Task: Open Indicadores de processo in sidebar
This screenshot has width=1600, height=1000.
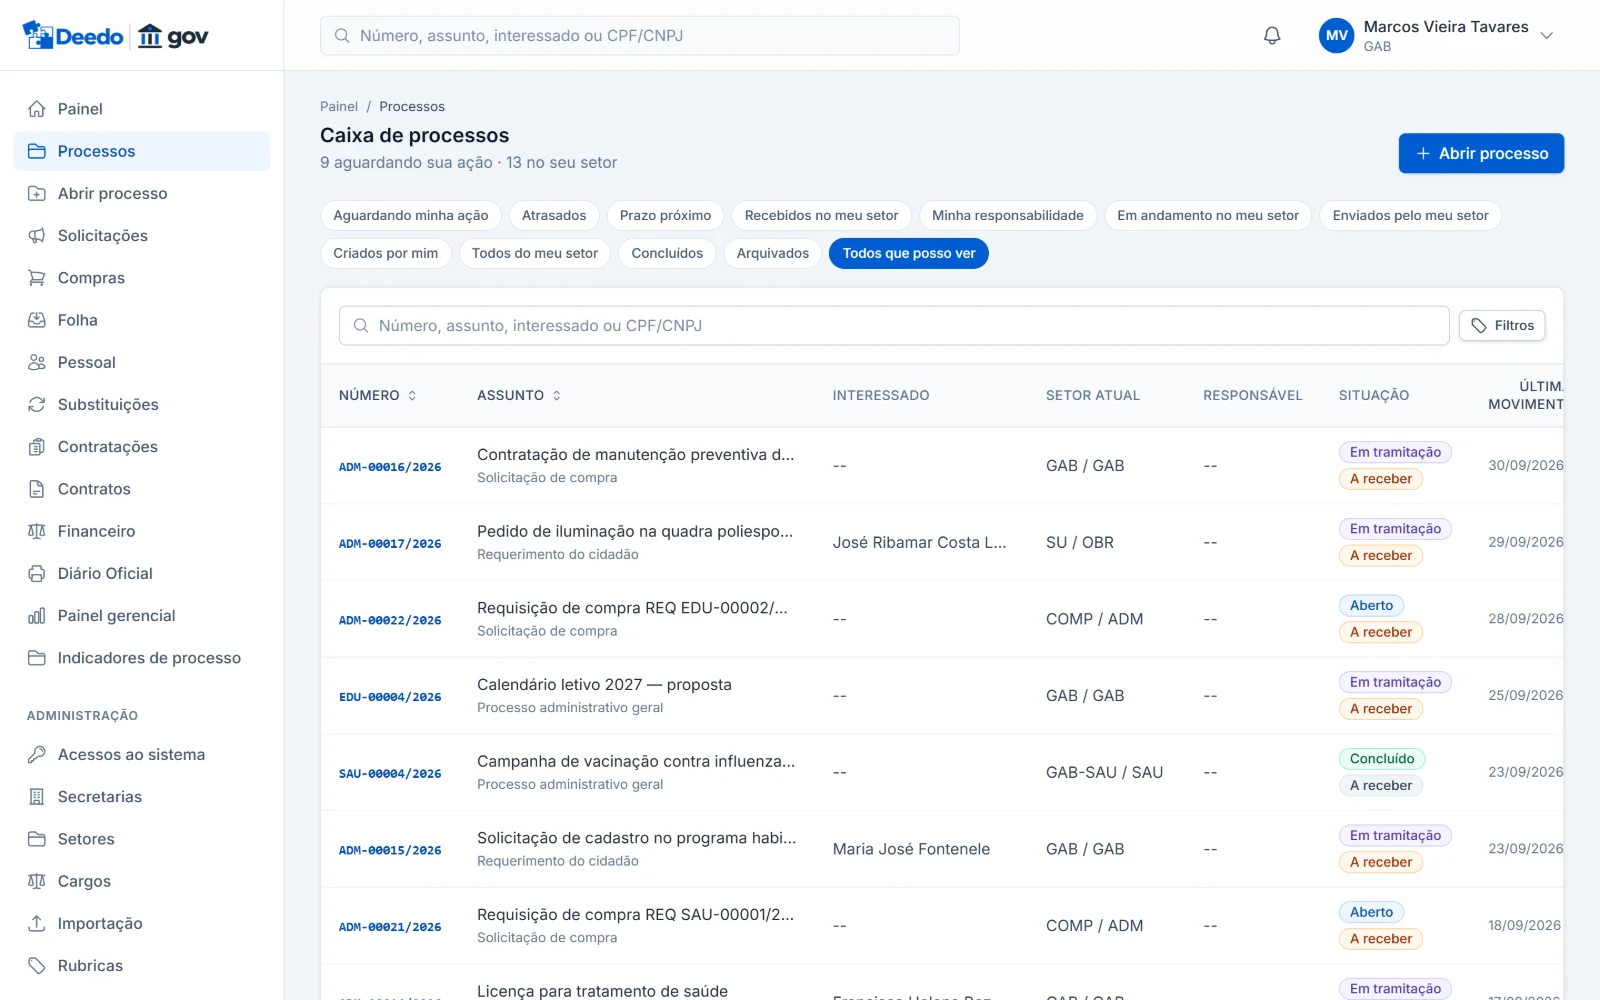Action: pyautogui.click(x=142, y=658)
